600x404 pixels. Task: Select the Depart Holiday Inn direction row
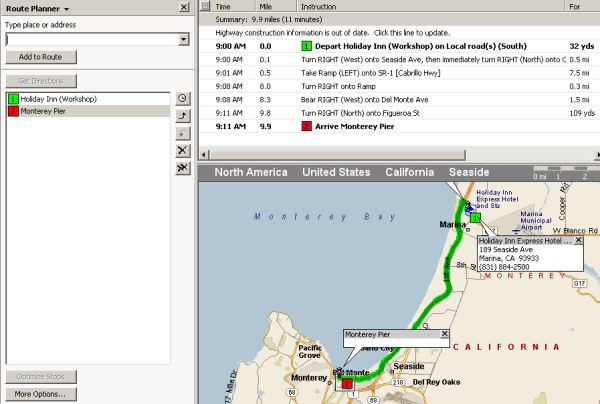tap(399, 46)
